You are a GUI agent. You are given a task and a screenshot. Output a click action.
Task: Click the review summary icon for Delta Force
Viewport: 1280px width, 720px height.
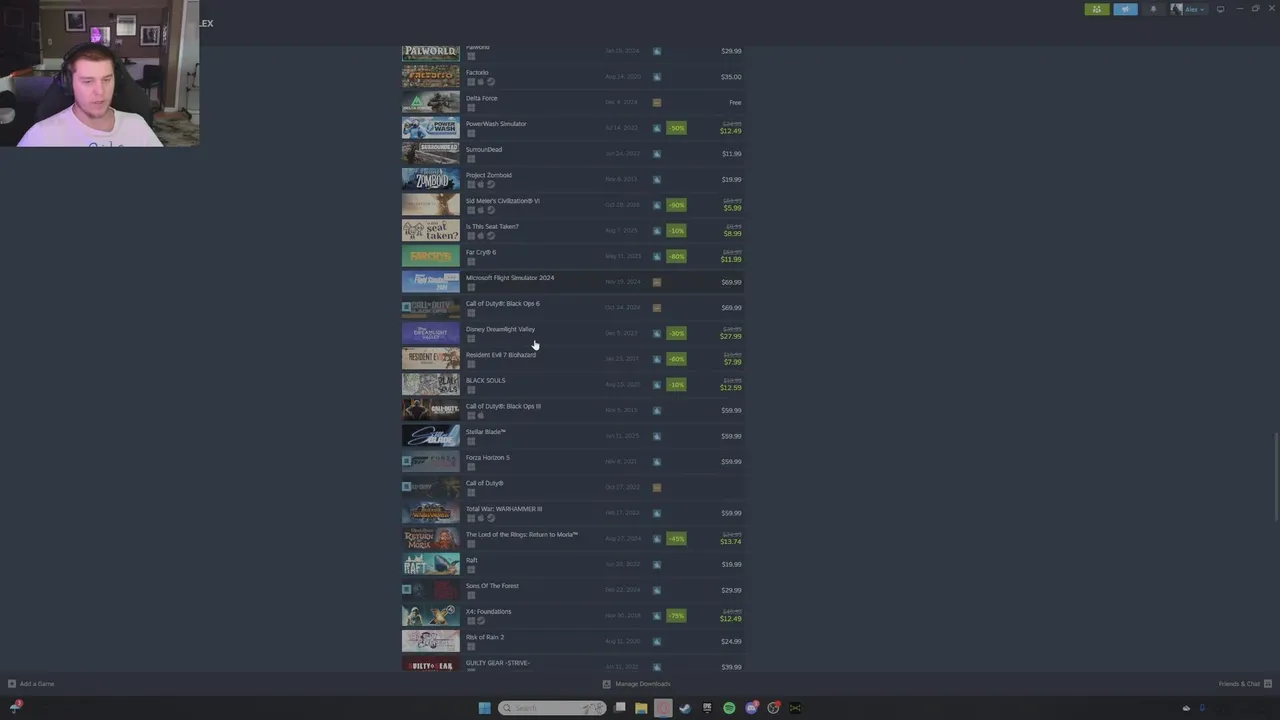(x=657, y=102)
